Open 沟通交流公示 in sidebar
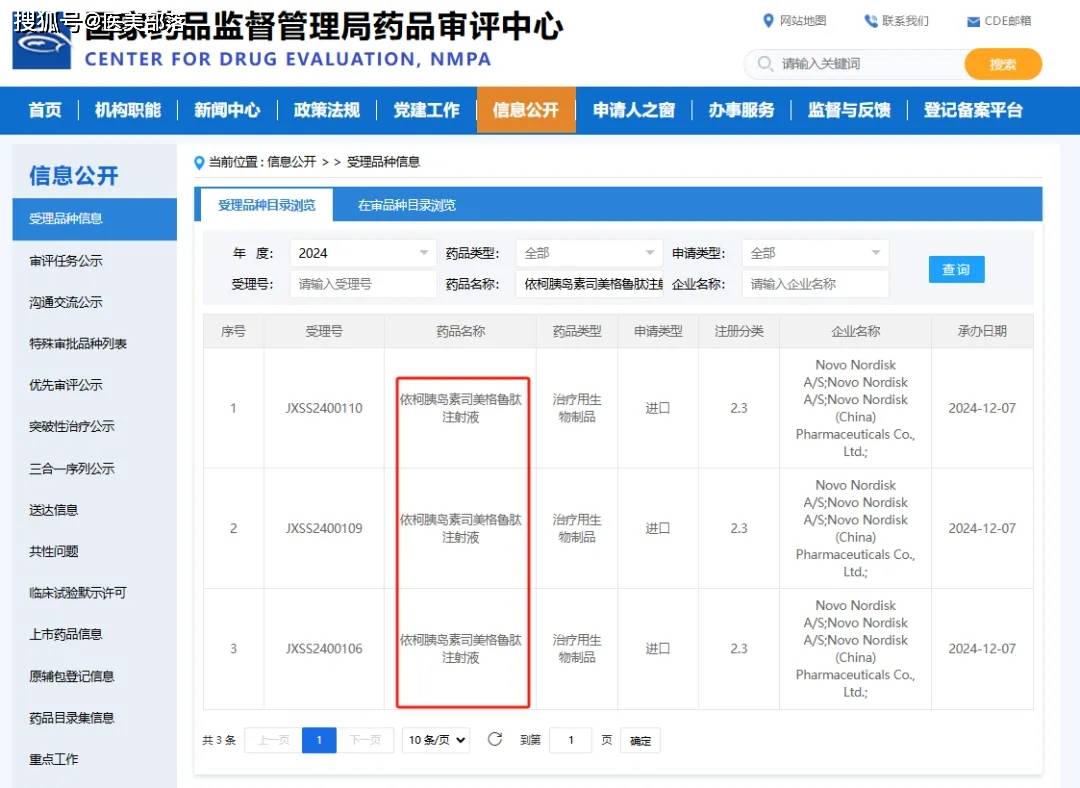 [65, 302]
